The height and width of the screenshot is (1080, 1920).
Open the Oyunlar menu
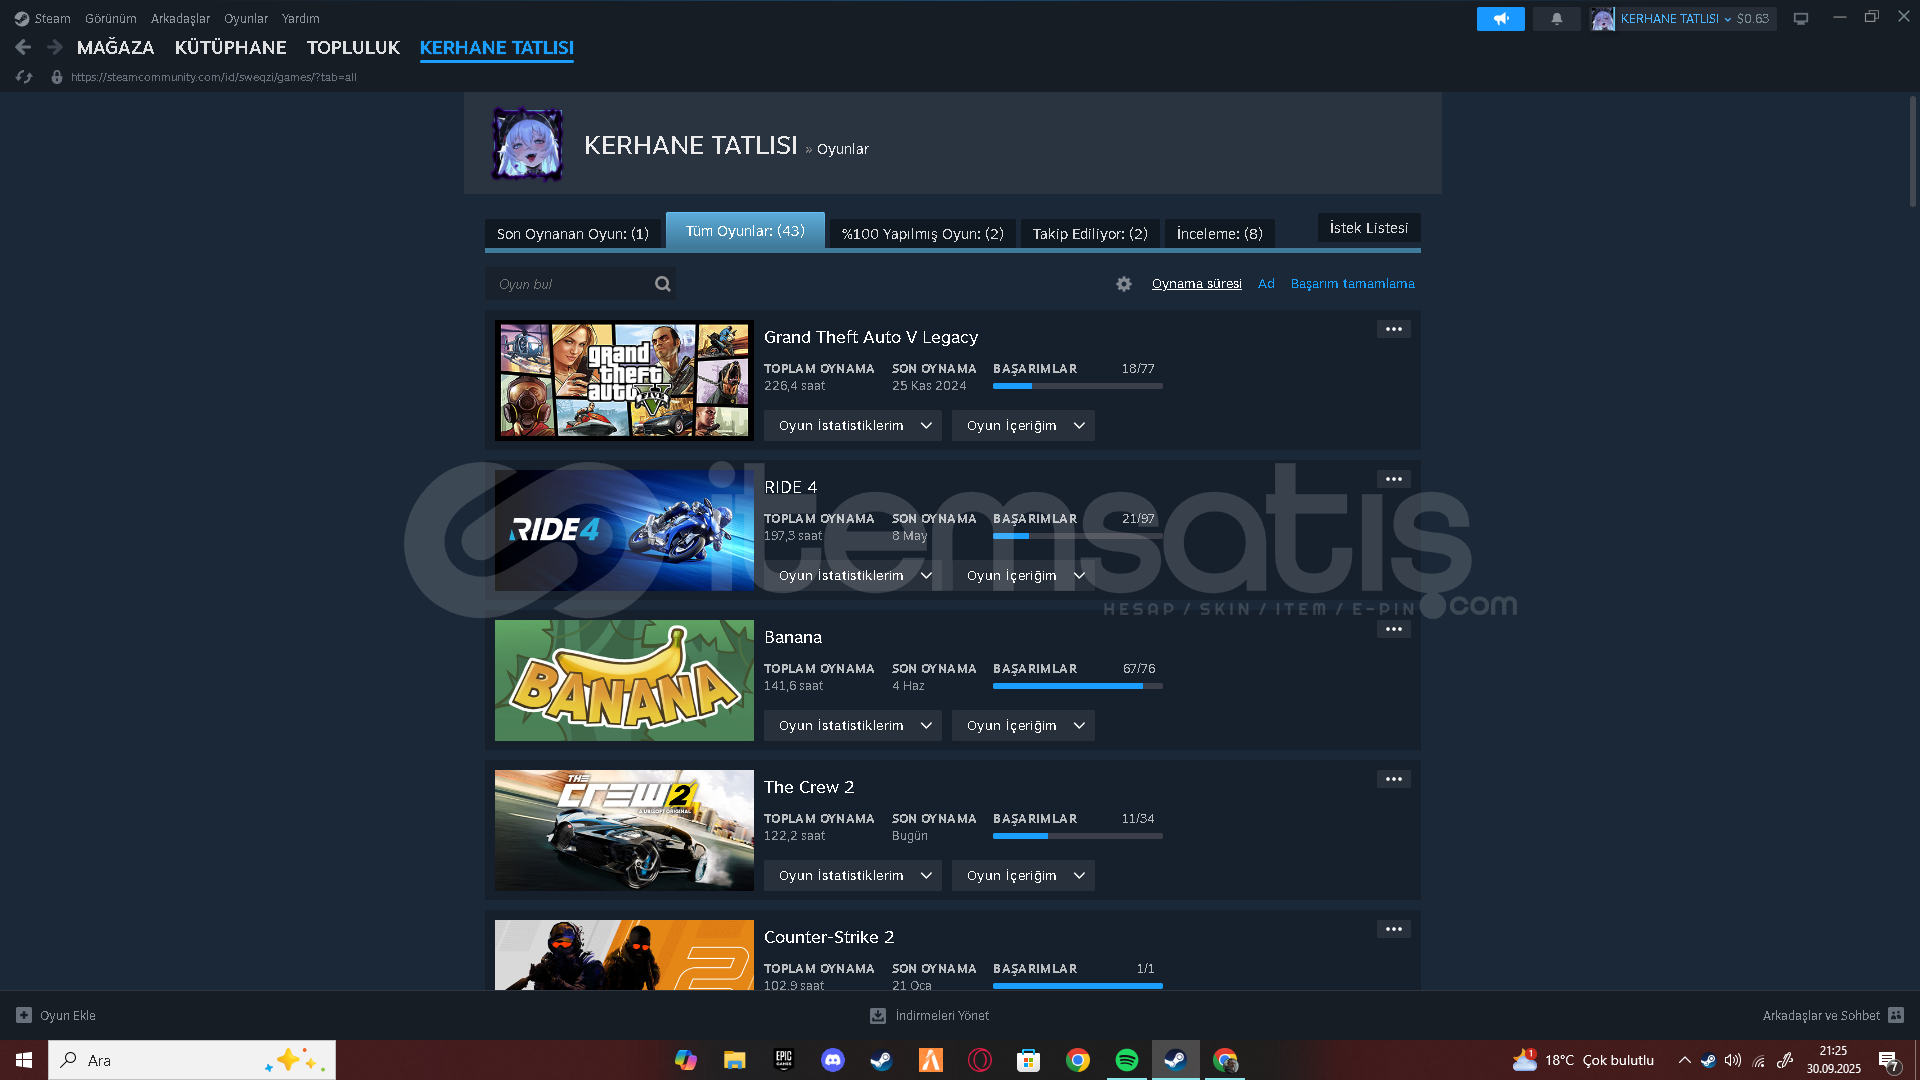pyautogui.click(x=246, y=19)
